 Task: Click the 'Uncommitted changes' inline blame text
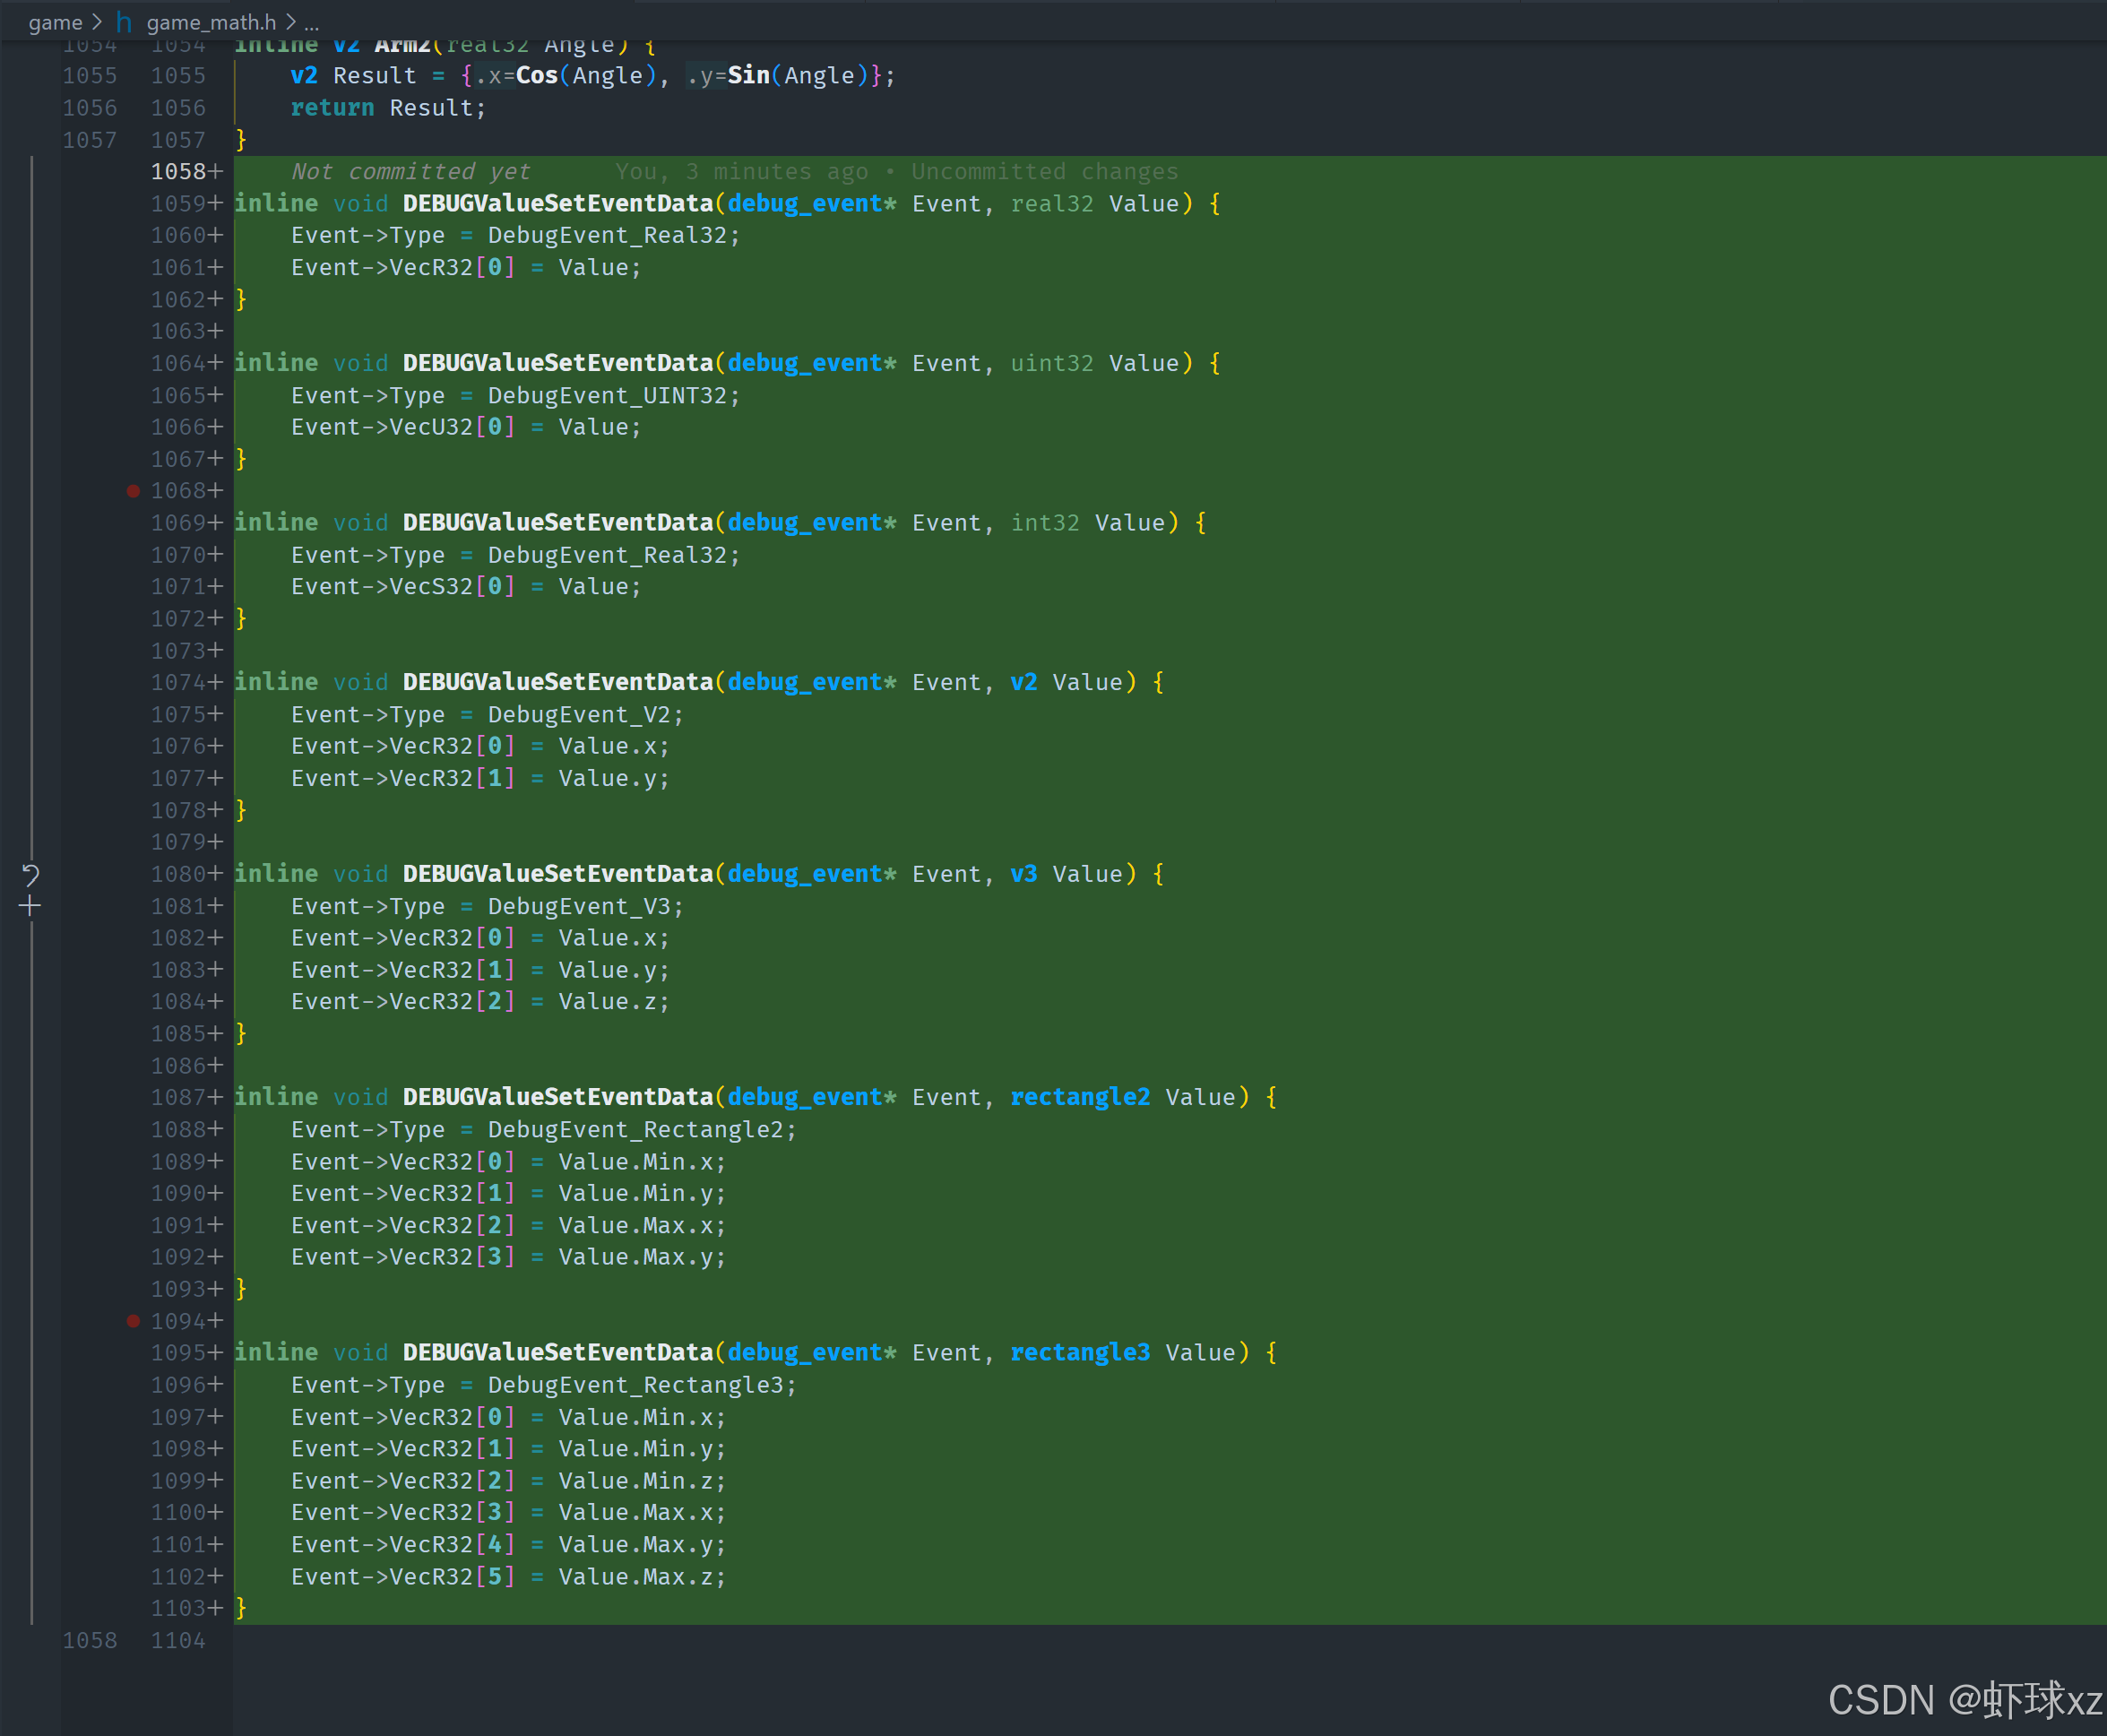(1044, 172)
